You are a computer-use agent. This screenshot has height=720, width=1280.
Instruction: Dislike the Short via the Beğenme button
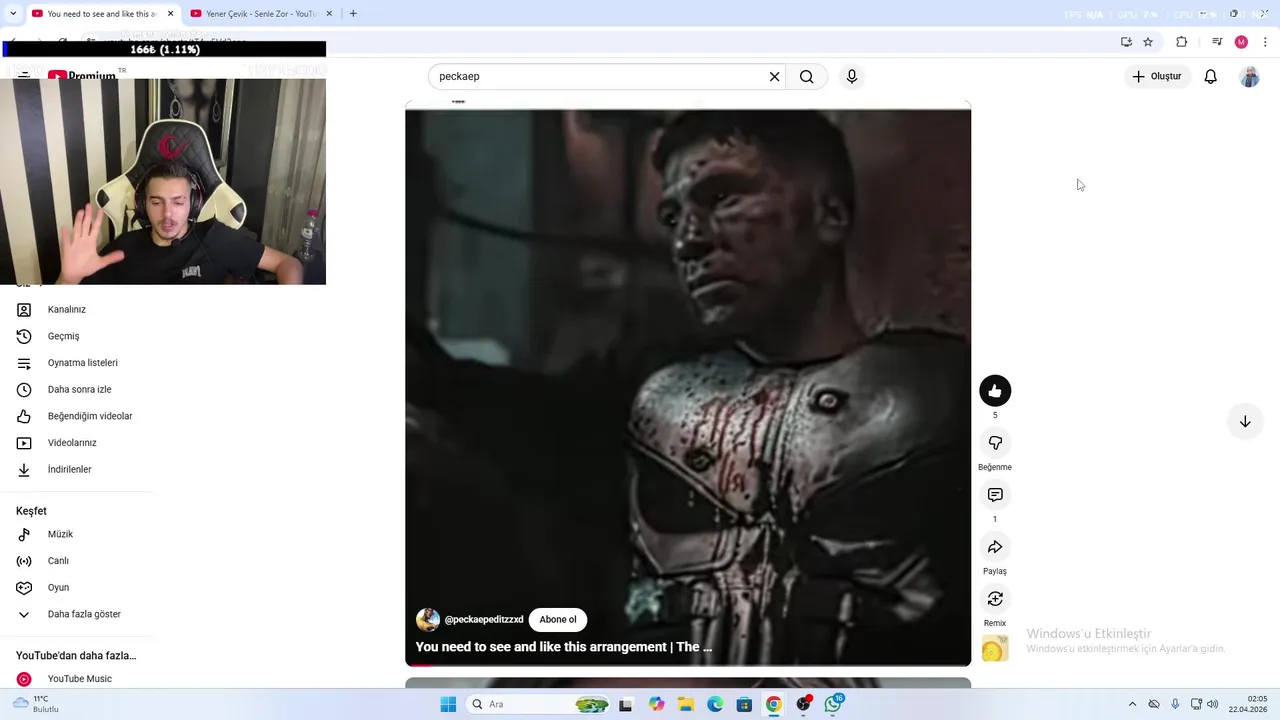995,443
